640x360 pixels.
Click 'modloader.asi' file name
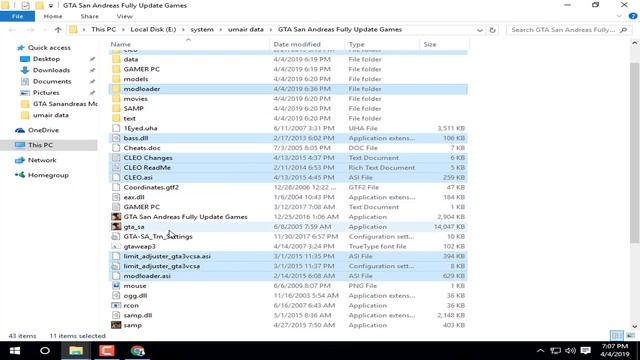[x=147, y=276]
